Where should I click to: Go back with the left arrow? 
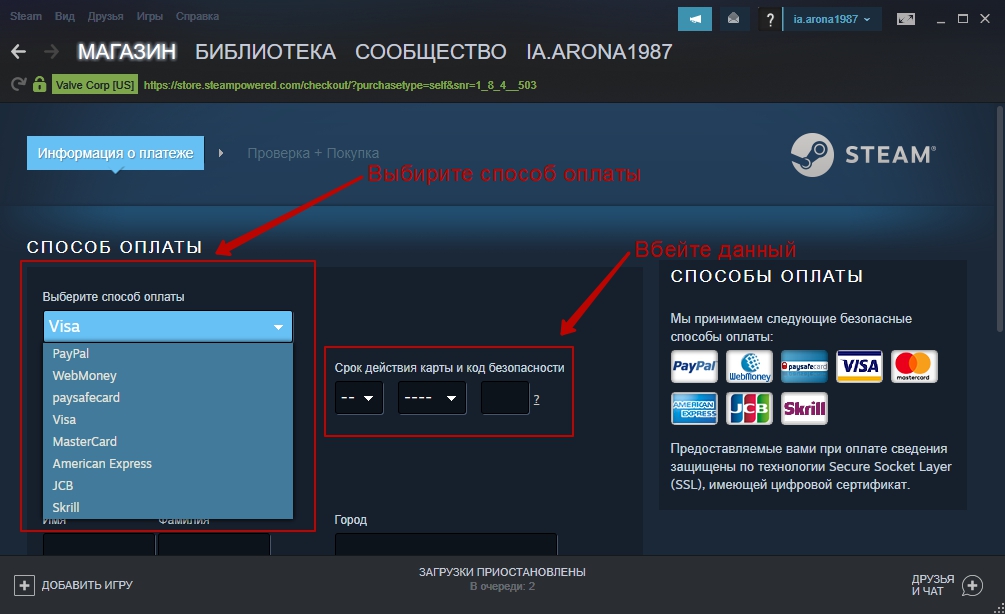point(19,52)
